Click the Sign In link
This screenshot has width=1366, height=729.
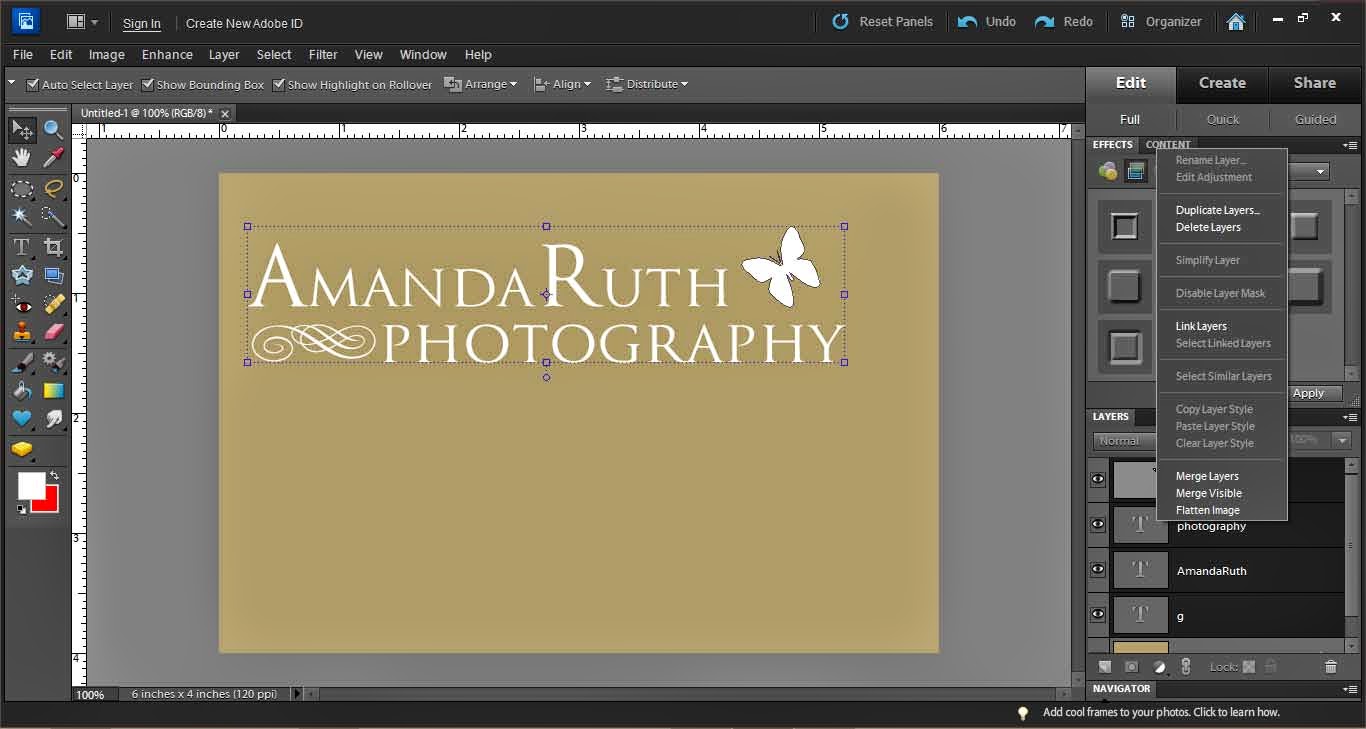141,23
